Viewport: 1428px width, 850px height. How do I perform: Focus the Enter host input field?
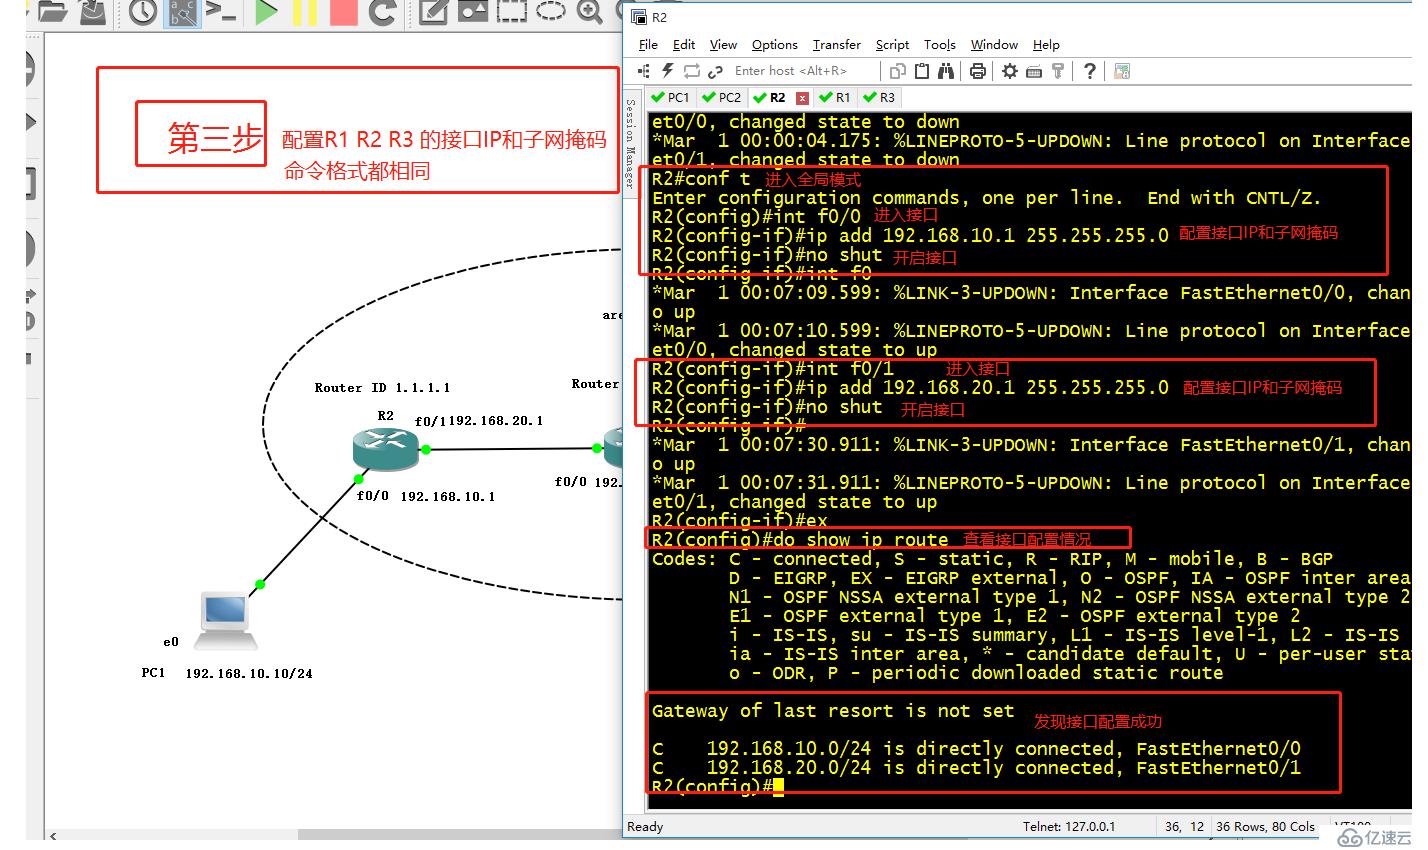(x=805, y=71)
